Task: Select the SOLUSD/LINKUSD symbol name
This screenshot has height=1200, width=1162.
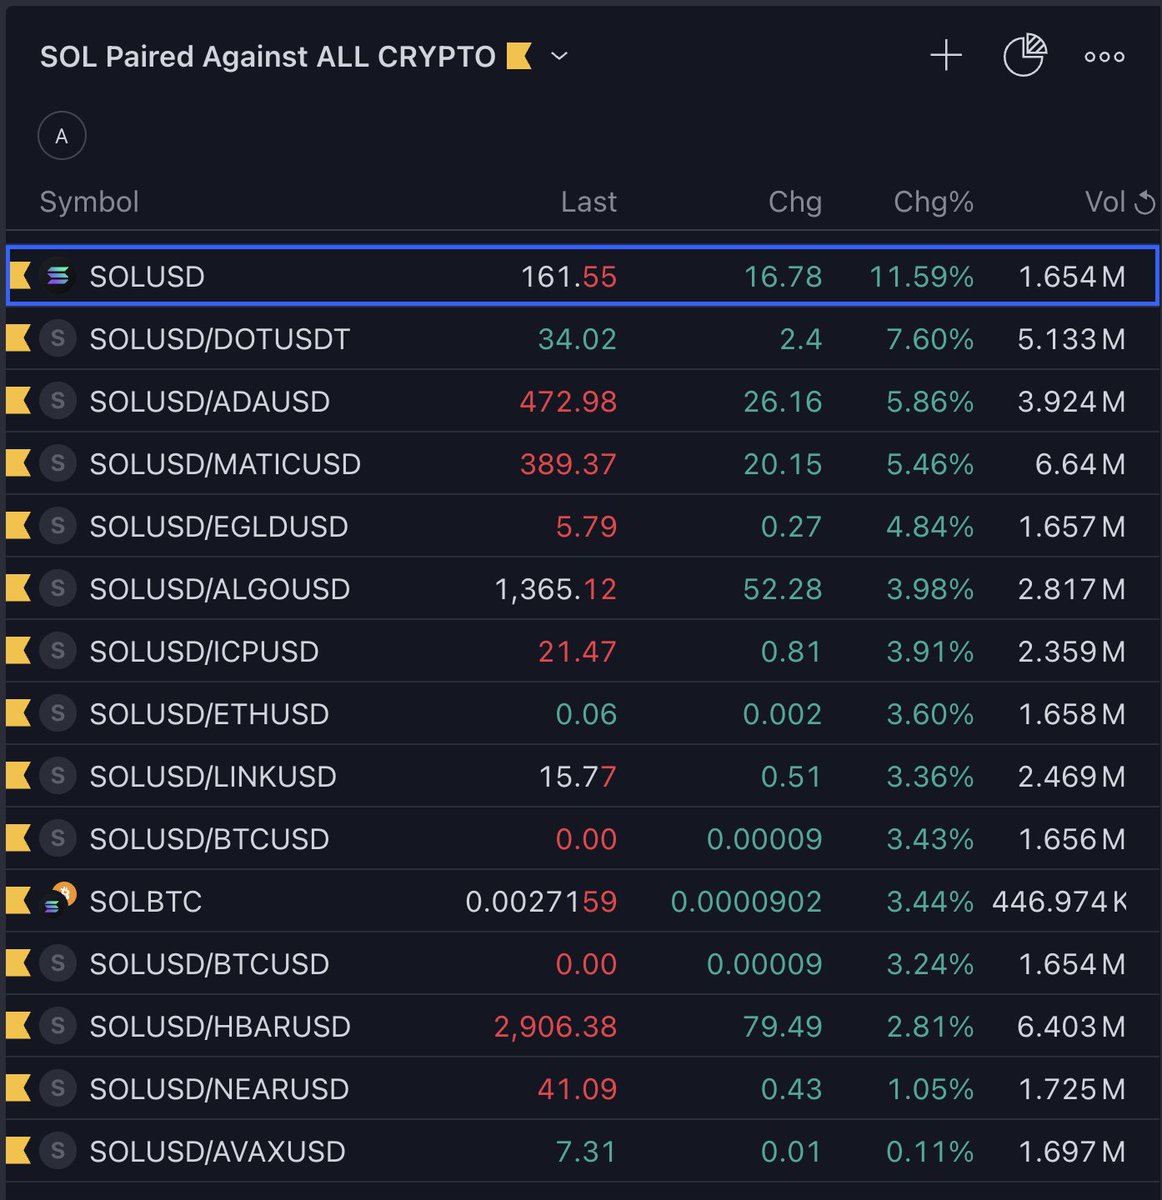Action: [x=213, y=776]
